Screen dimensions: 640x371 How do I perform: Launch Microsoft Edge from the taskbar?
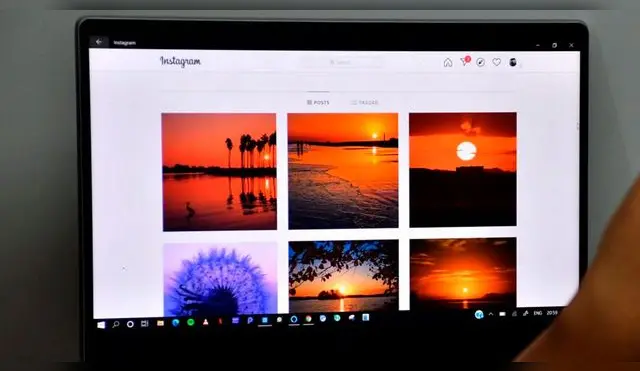pyautogui.click(x=176, y=322)
